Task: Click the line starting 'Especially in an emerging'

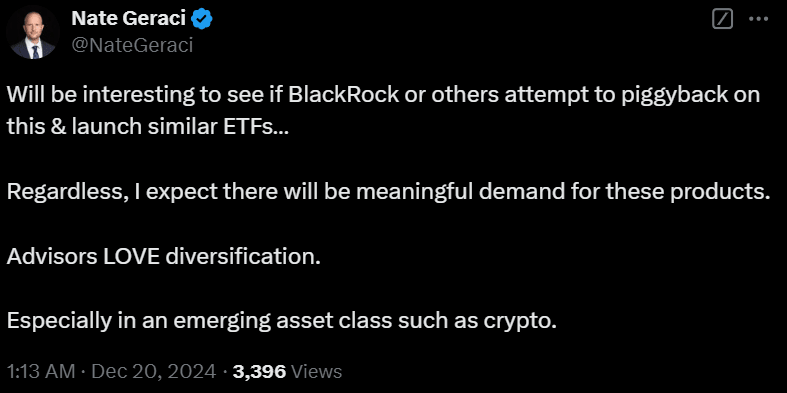Action: tap(282, 322)
